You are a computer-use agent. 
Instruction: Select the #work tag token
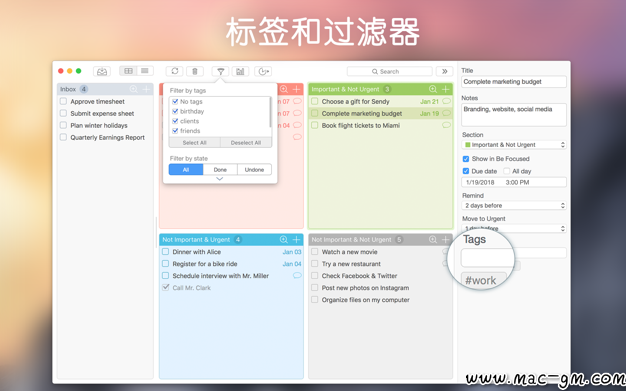483,280
